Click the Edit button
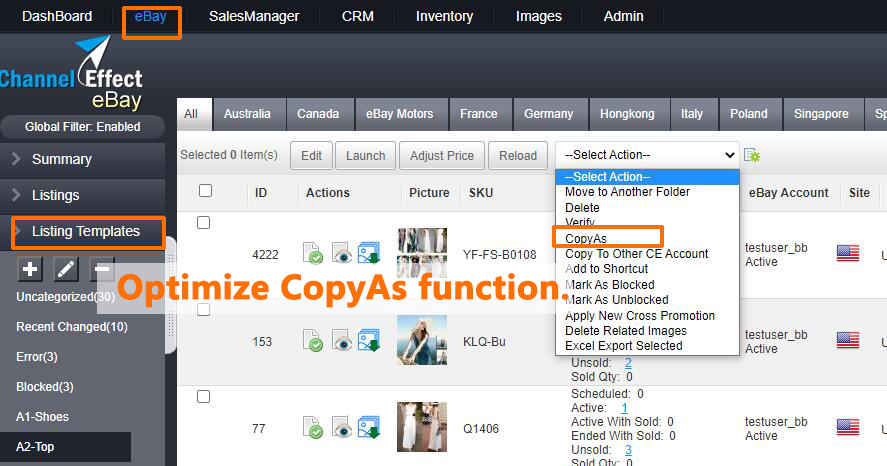Screen dimensions: 887x466 point(311,156)
